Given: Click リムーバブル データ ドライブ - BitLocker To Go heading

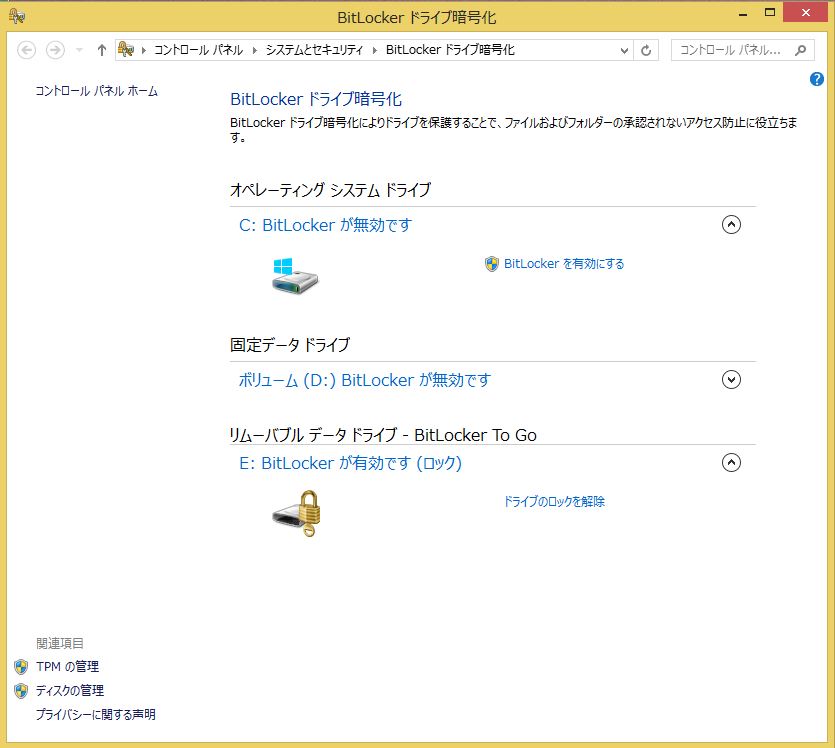Looking at the screenshot, I should coord(383,435).
